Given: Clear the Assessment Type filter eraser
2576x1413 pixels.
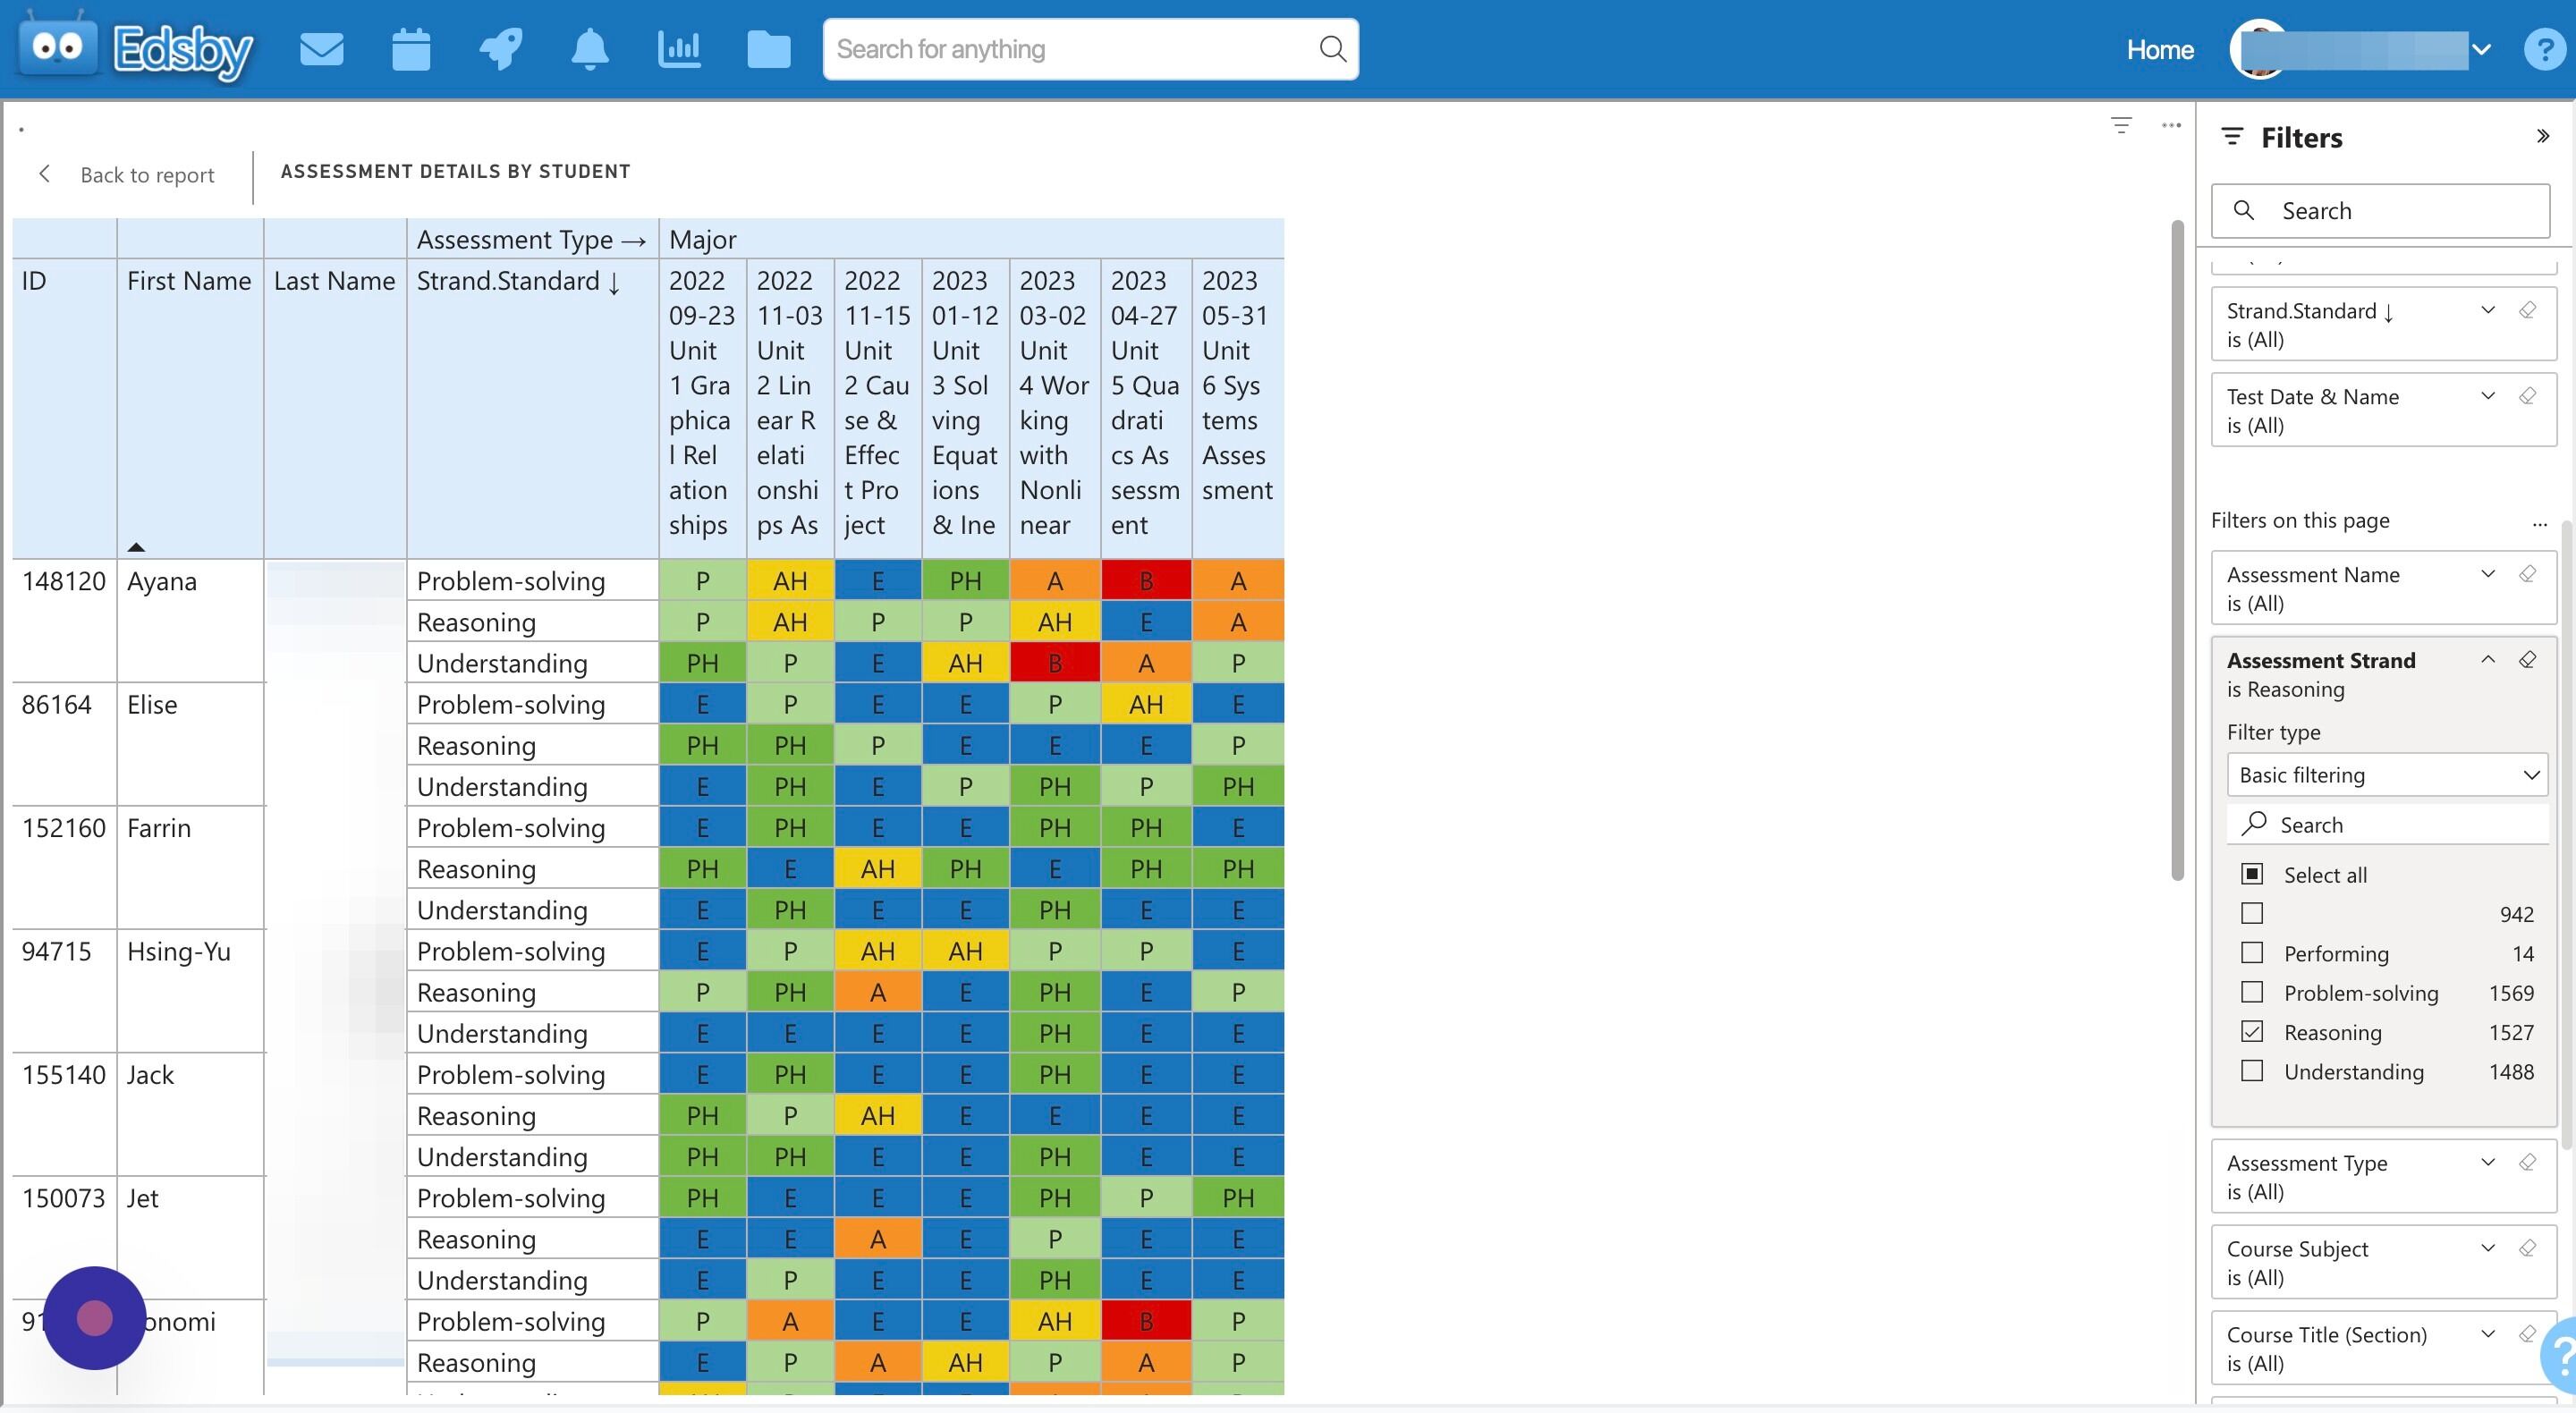Looking at the screenshot, I should (x=2527, y=1163).
